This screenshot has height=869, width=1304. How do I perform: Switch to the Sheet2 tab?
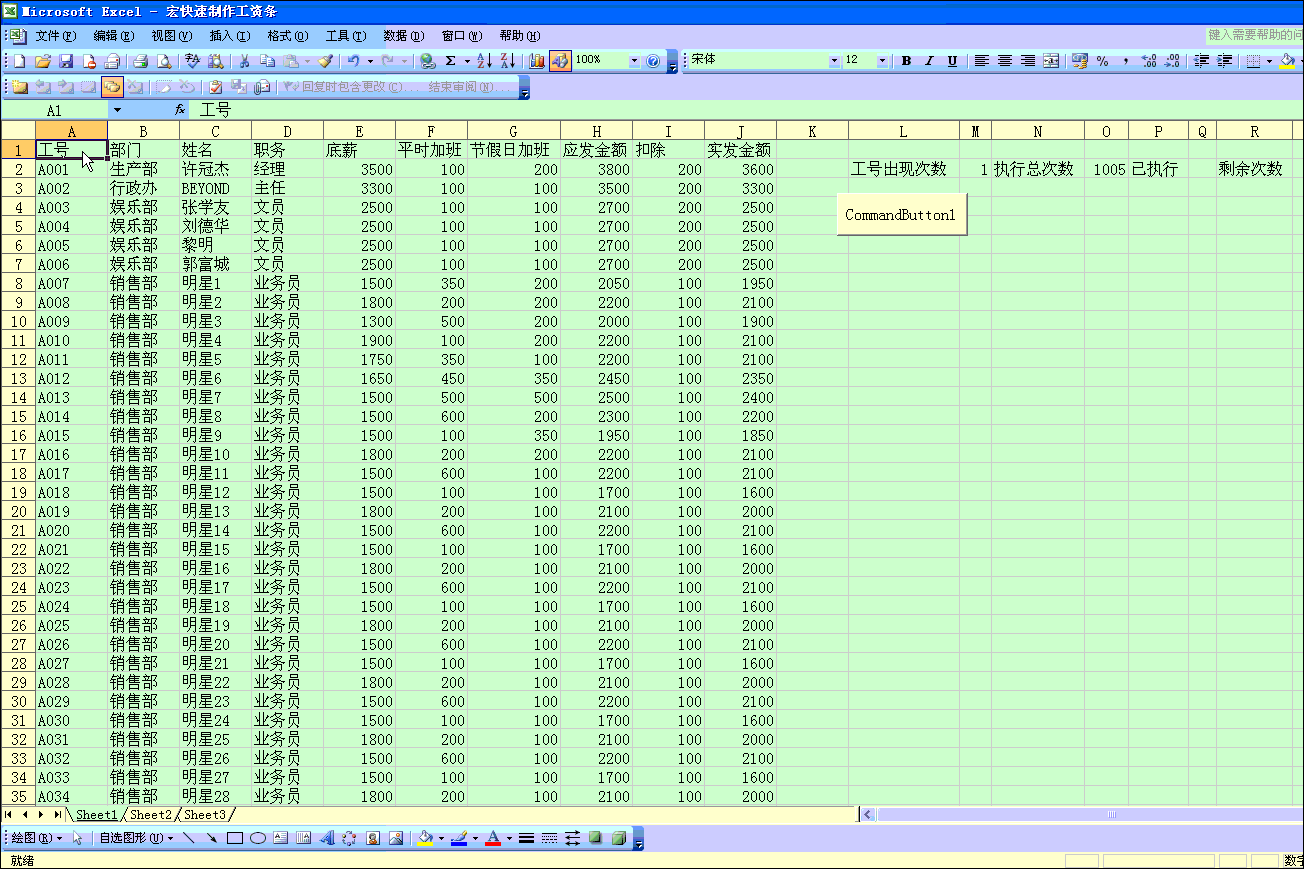pos(151,815)
